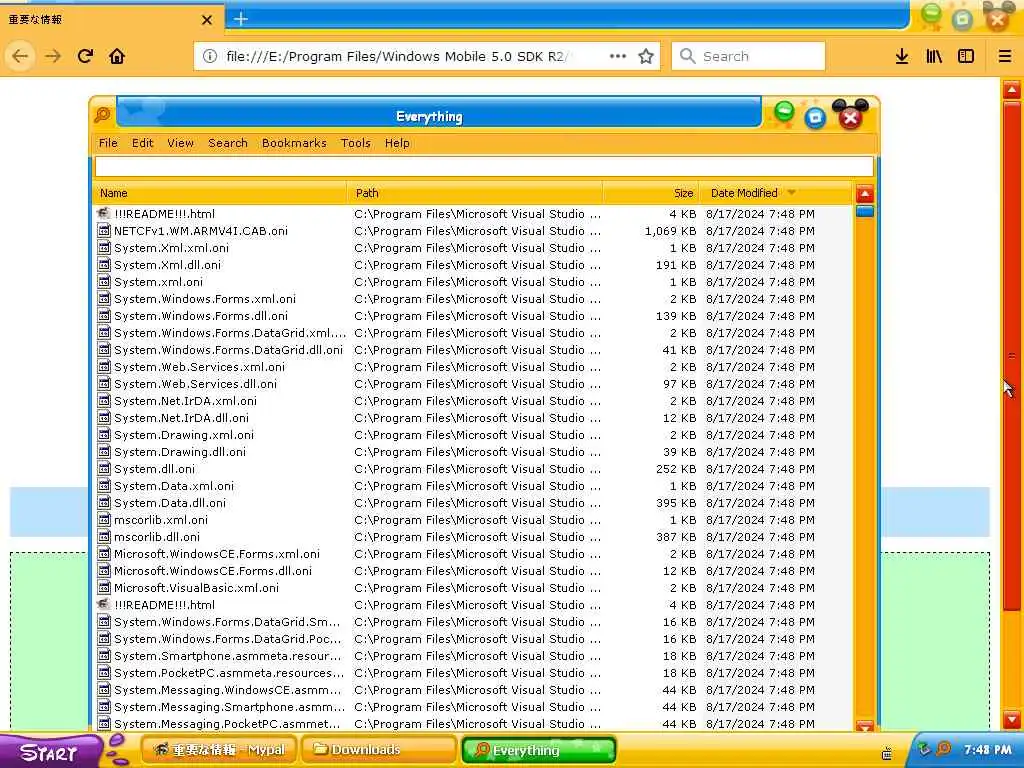This screenshot has height=768, width=1024.
Task: Open the Help menu
Action: pos(397,143)
